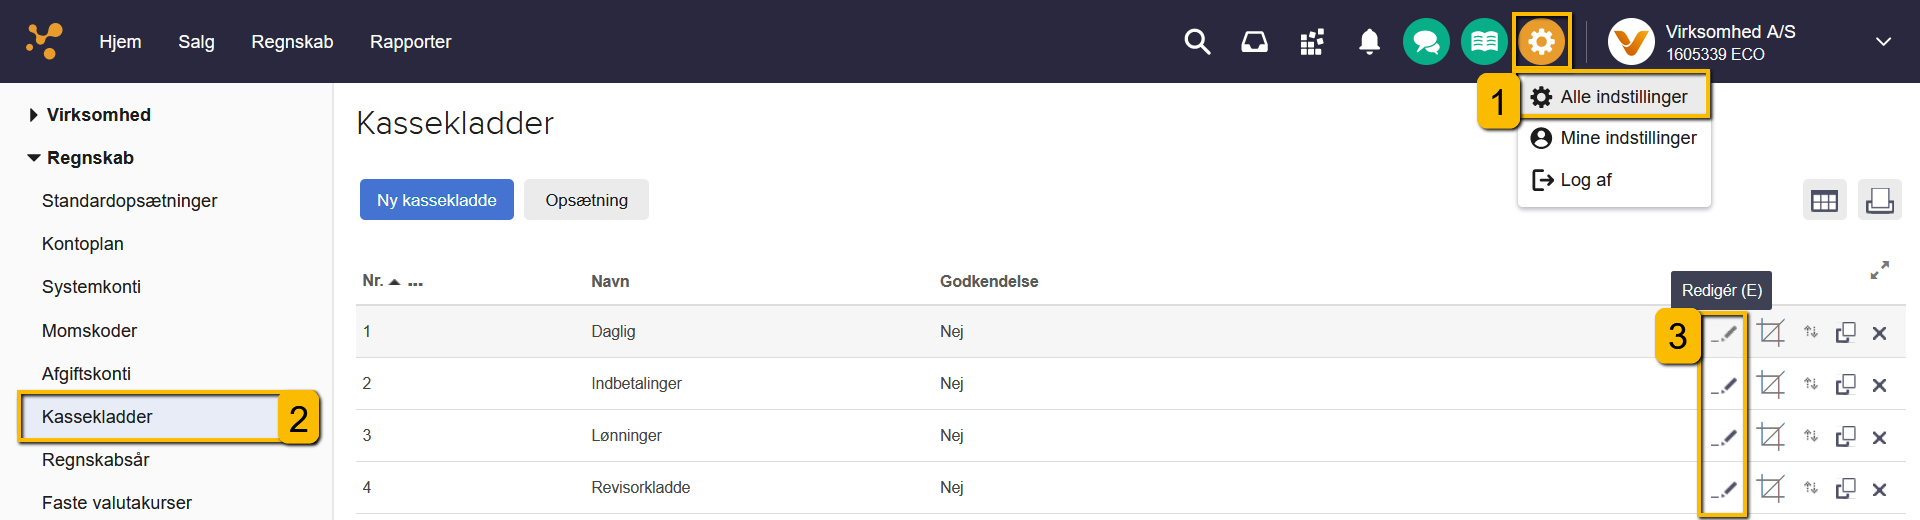The image size is (1920, 520).
Task: Open Kontoplan in the sidebar
Action: [x=83, y=244]
